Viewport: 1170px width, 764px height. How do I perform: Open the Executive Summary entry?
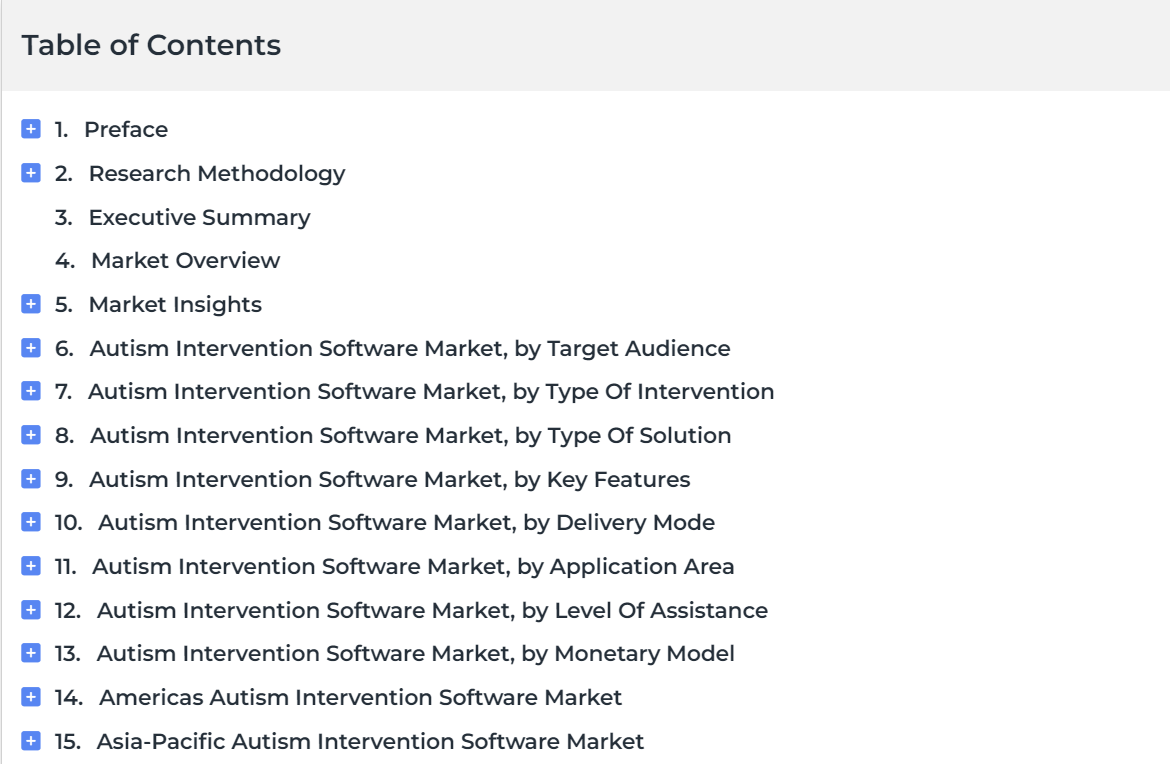[x=199, y=217]
